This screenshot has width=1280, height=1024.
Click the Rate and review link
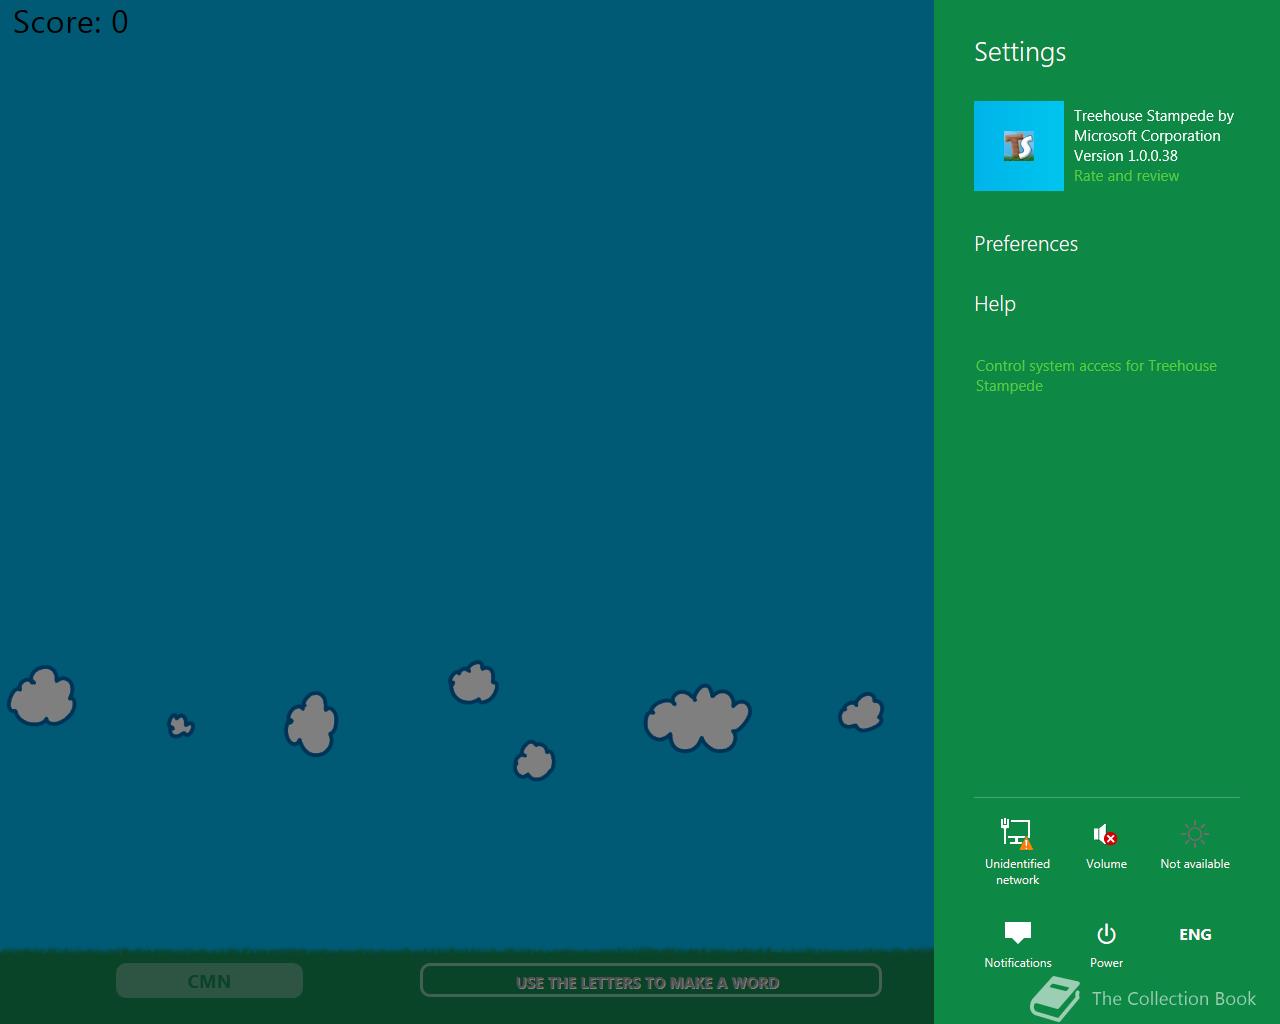pyautogui.click(x=1126, y=176)
